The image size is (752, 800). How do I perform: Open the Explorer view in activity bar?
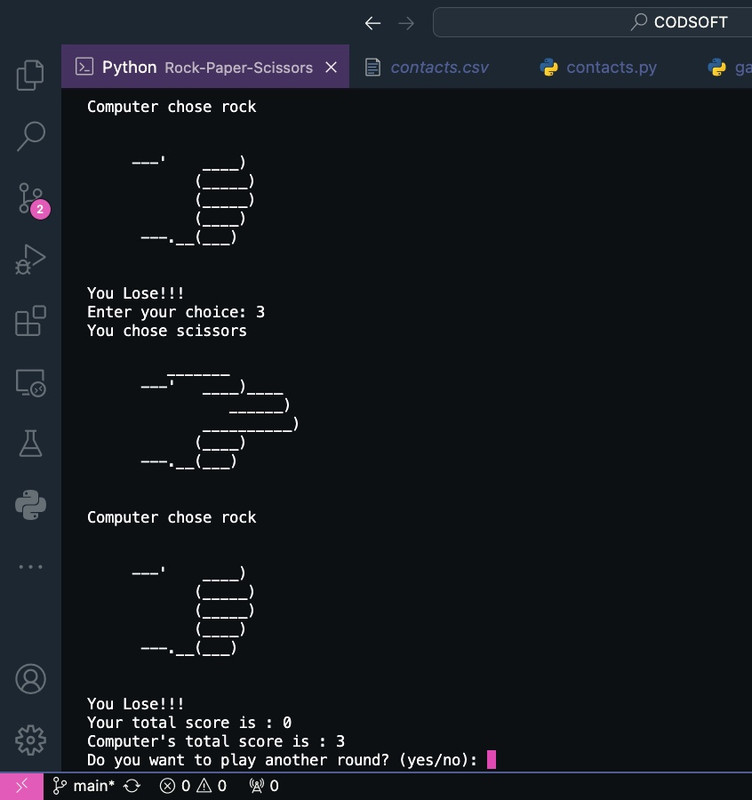(x=31, y=75)
